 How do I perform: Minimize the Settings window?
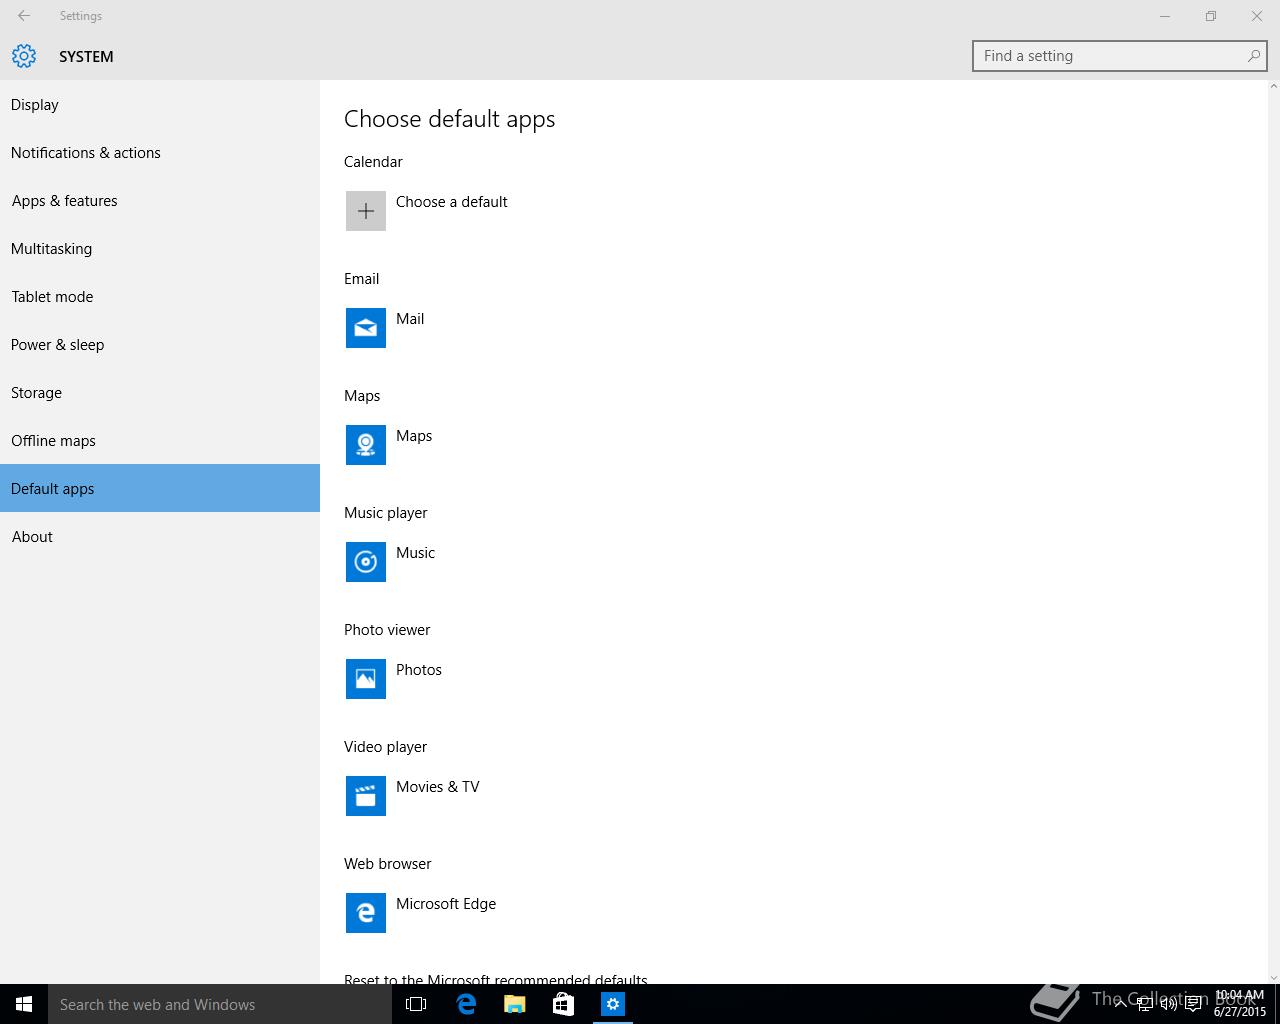click(1165, 16)
